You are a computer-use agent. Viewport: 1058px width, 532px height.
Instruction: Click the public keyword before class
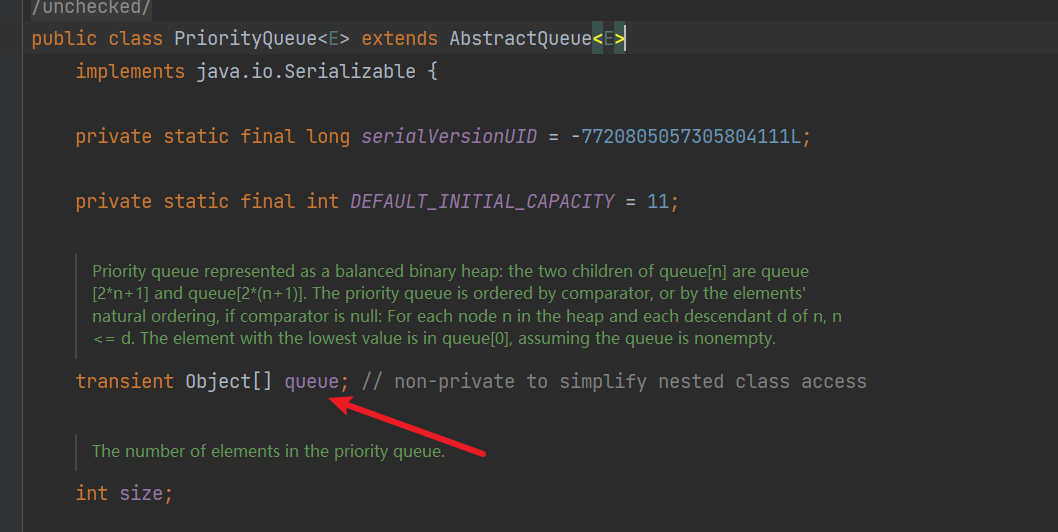64,39
